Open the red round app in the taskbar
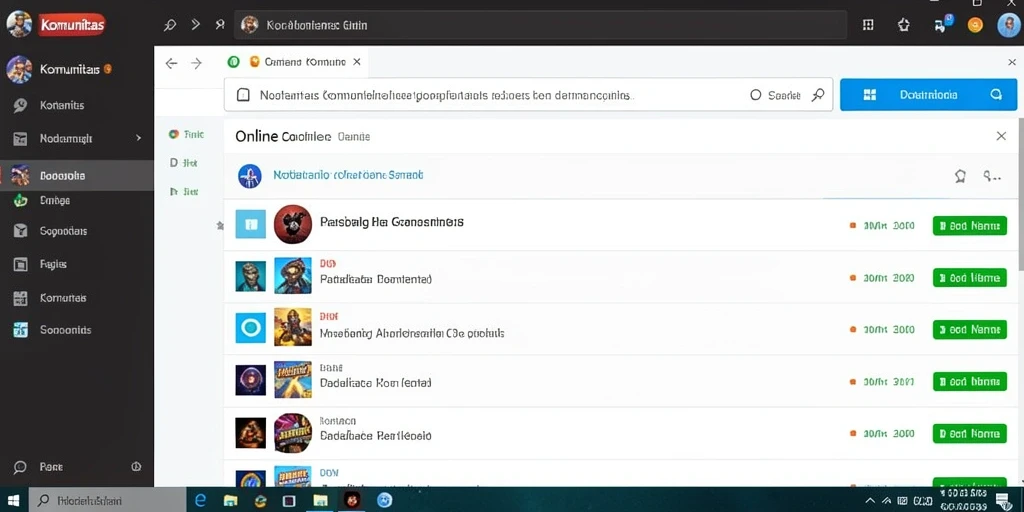Viewport: 1024px width, 512px height. click(353, 500)
